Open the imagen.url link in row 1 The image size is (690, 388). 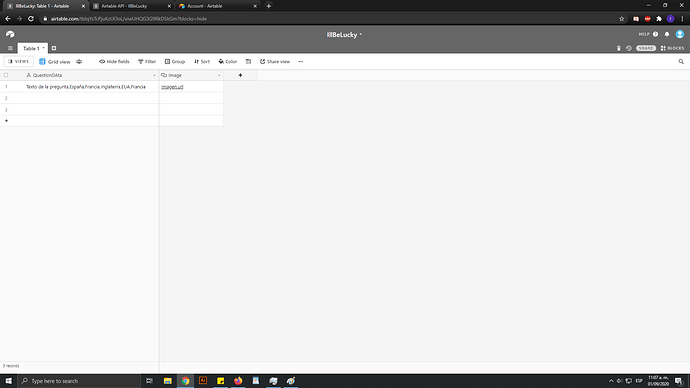(x=172, y=87)
